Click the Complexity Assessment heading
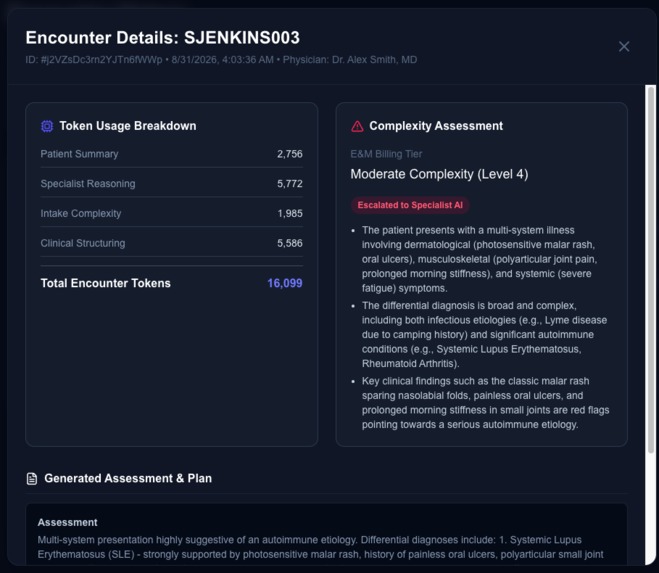The image size is (659, 573). [x=436, y=126]
